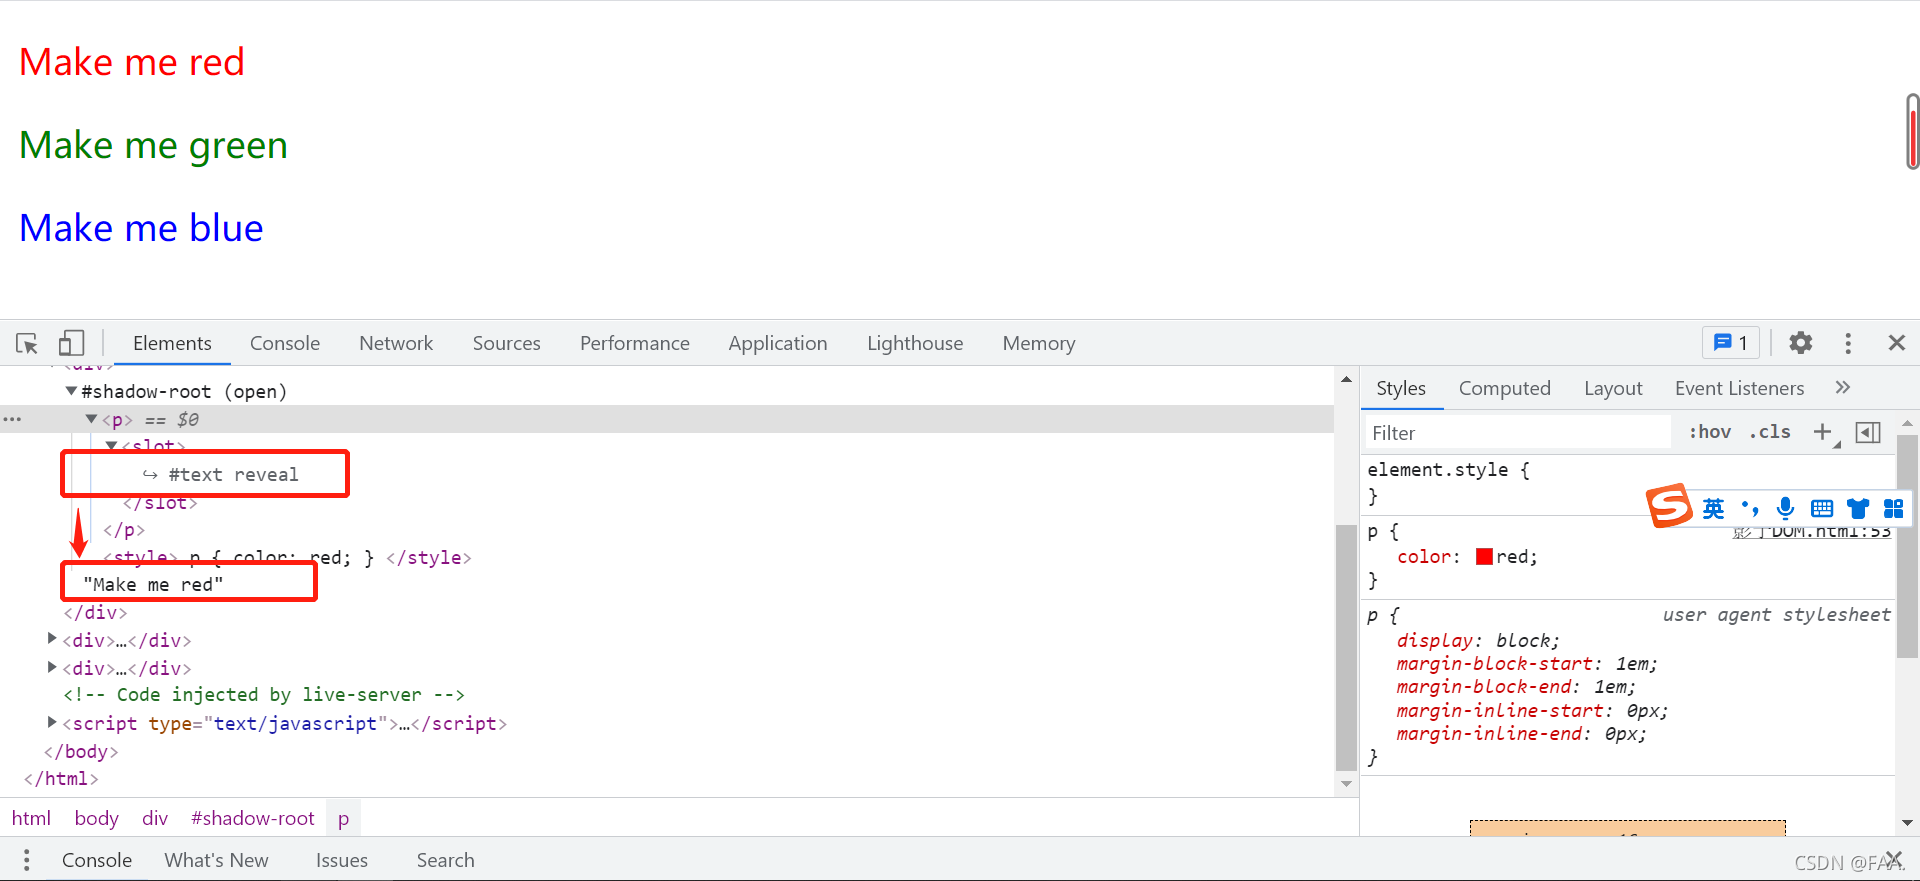Click the 'Make me blue' paragraph
Viewport: 1920px width, 881px height.
[x=141, y=228]
